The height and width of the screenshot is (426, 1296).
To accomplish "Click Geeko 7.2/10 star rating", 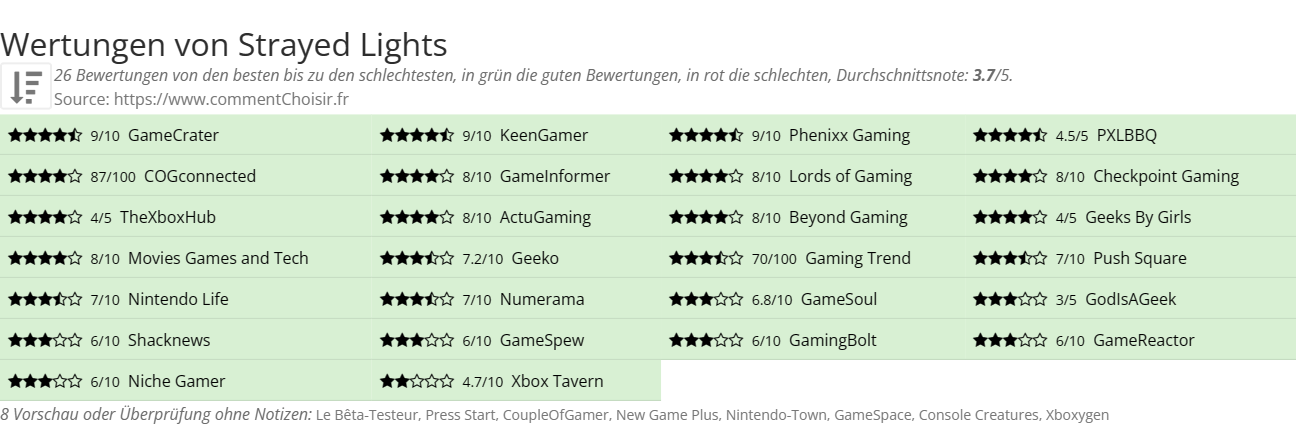I will coord(417,258).
